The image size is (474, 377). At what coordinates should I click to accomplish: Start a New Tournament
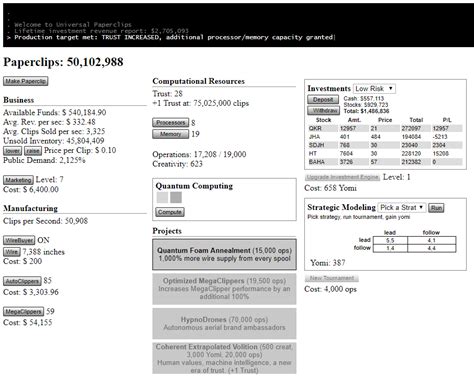[332, 278]
